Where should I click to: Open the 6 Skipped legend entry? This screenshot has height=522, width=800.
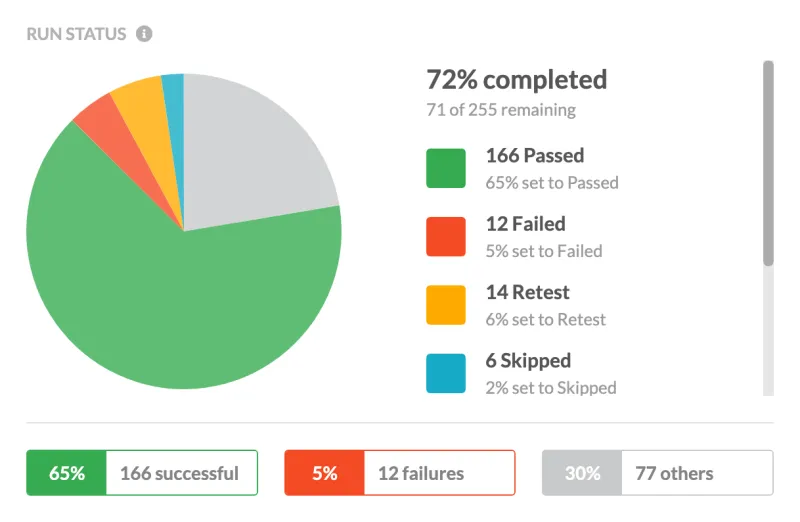551,374
